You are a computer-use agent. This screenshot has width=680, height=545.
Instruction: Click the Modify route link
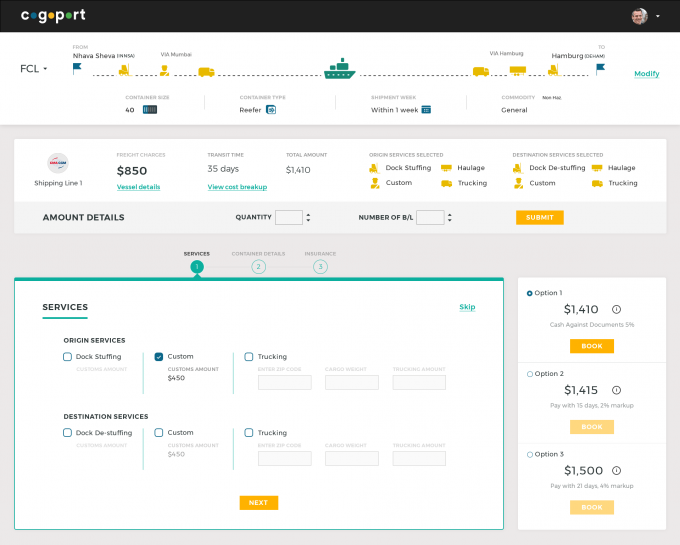647,74
